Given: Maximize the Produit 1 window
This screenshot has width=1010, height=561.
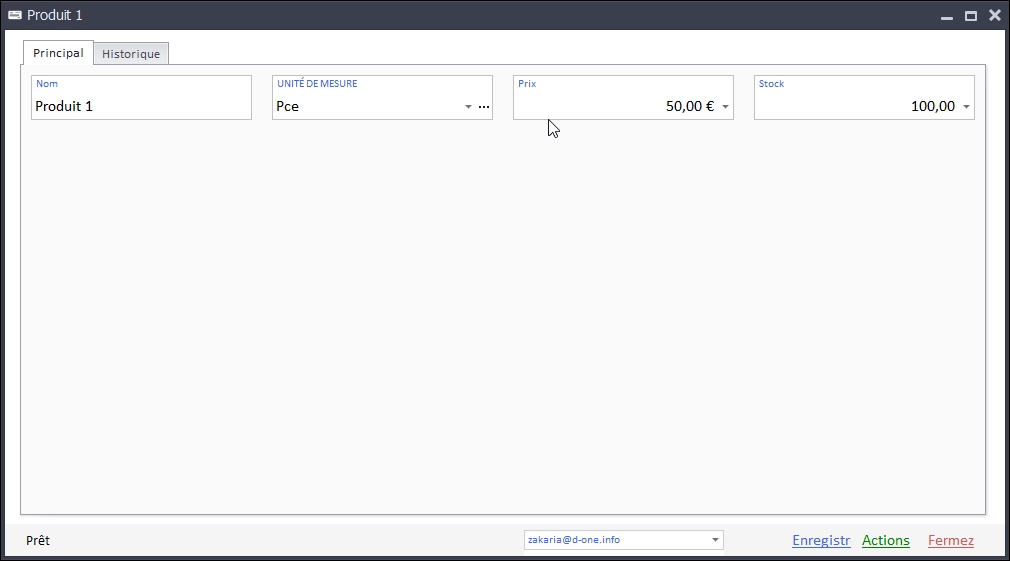Looking at the screenshot, I should coord(970,16).
